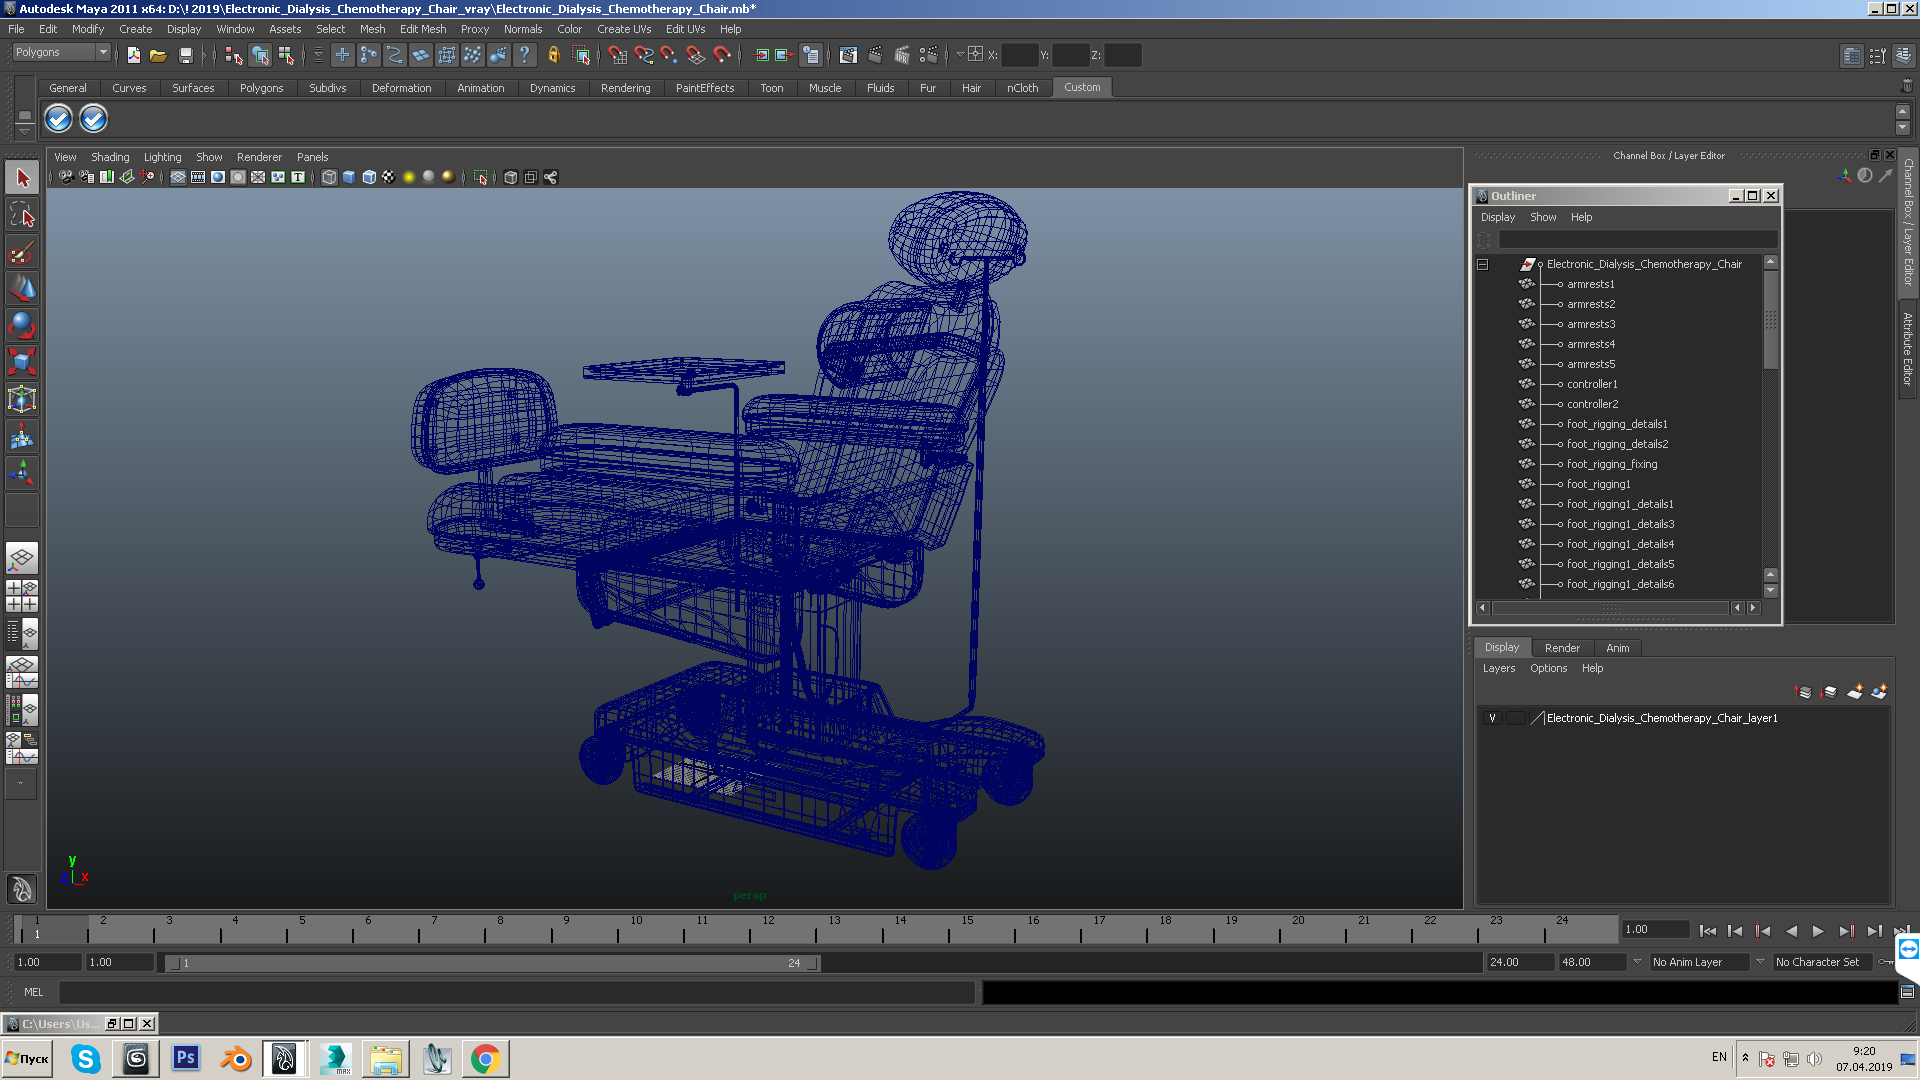Open Photoshop from the taskbar

(186, 1058)
